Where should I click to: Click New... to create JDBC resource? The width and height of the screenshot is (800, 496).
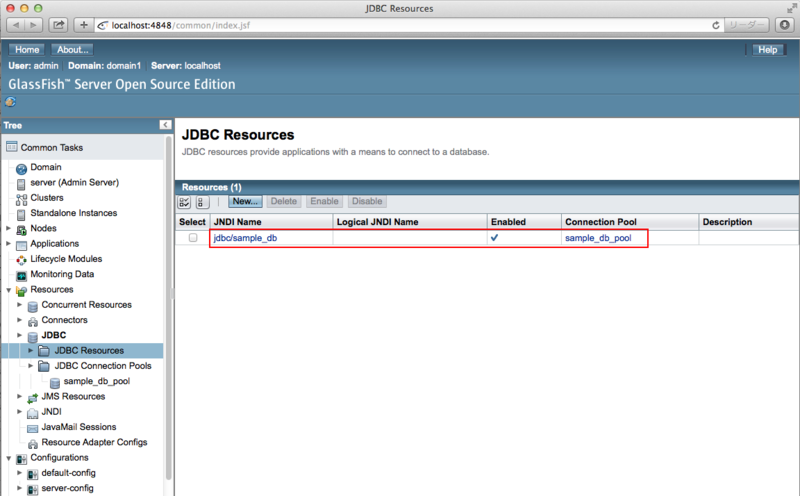(245, 201)
